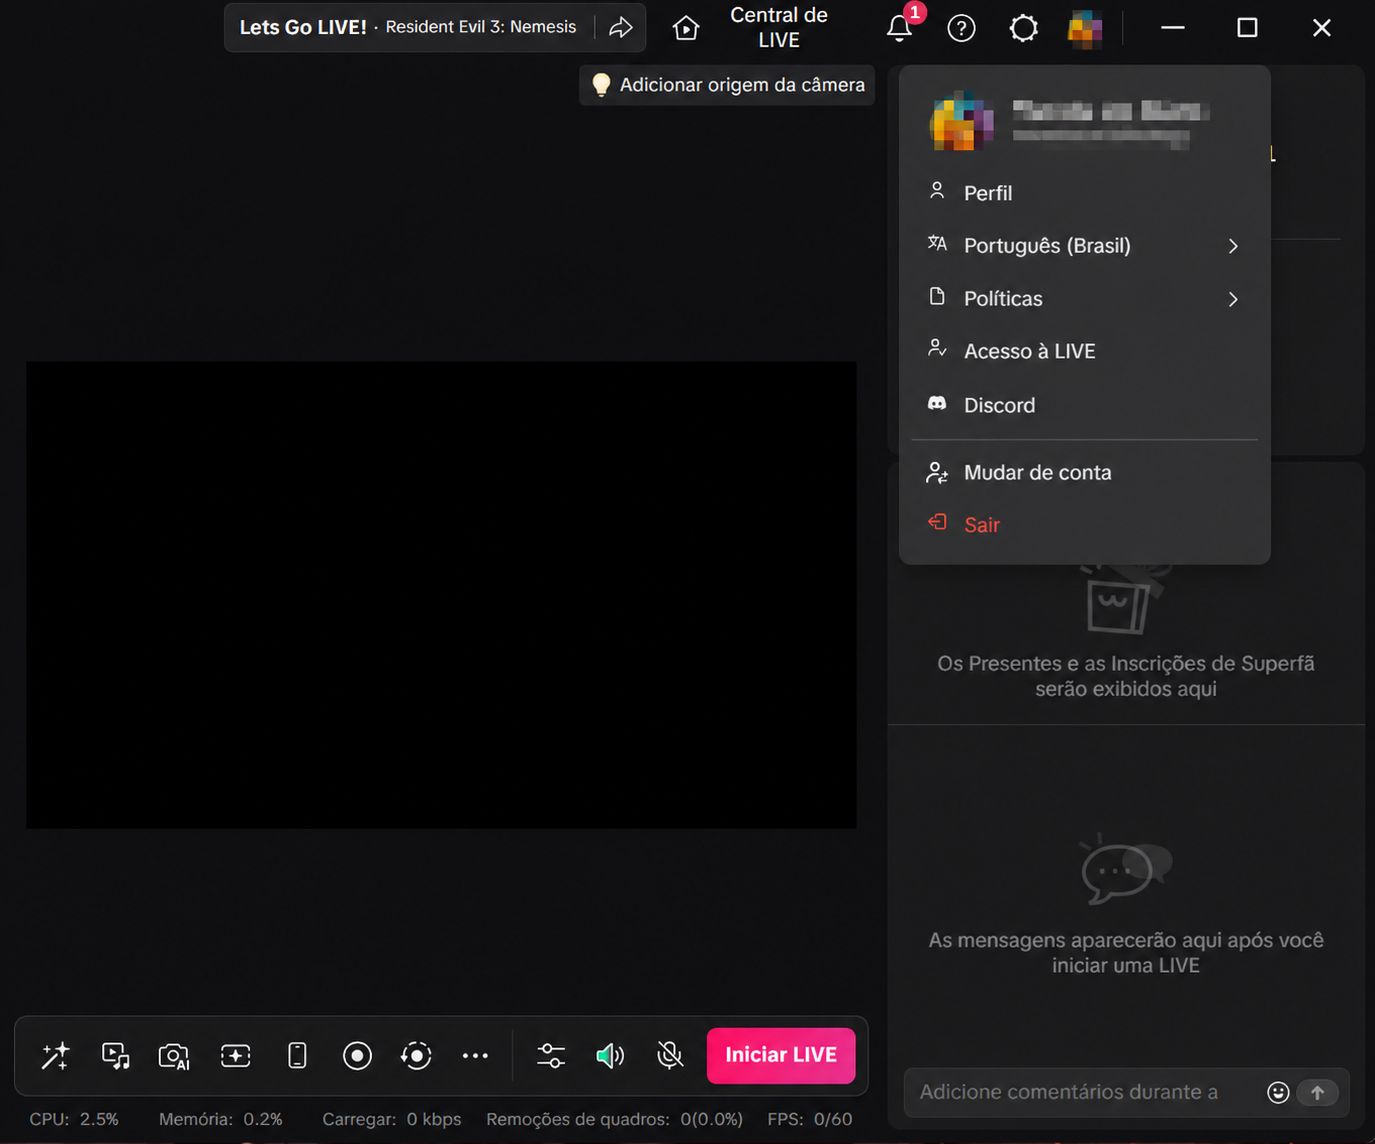Expand the Português (Brasil) language submenu

coord(1085,246)
